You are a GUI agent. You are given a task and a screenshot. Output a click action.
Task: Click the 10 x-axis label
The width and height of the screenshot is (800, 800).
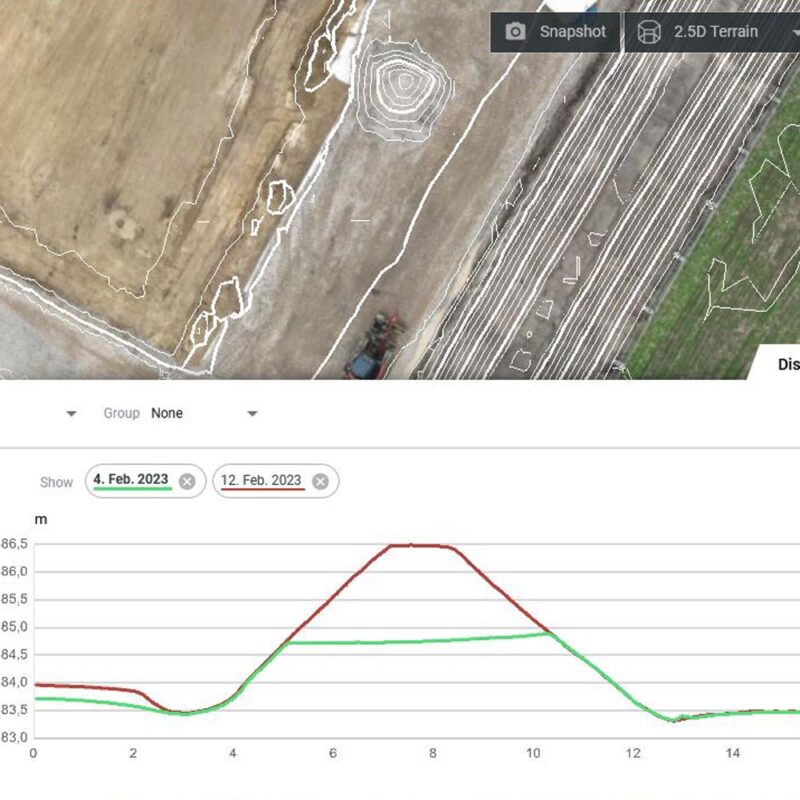pos(533,753)
